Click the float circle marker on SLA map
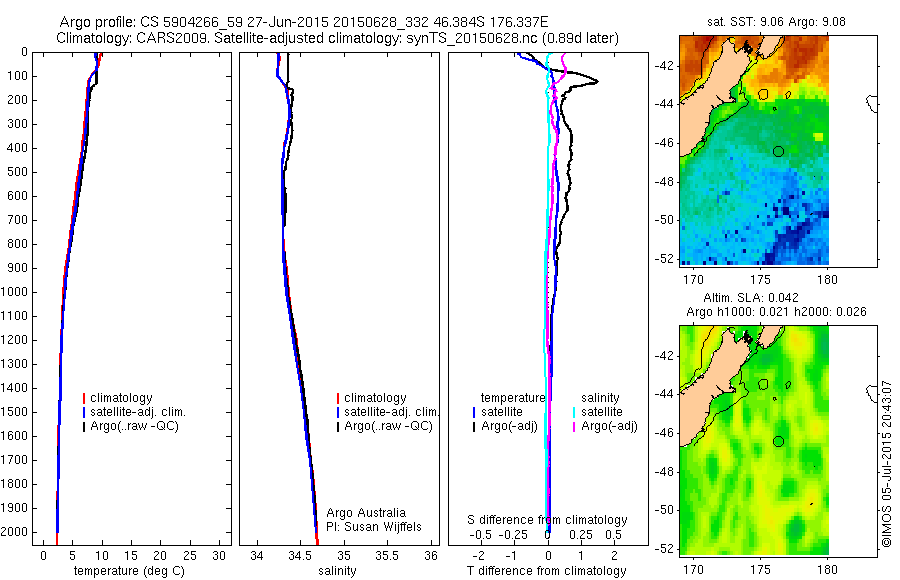This screenshot has height=580, width=900. pos(778,441)
